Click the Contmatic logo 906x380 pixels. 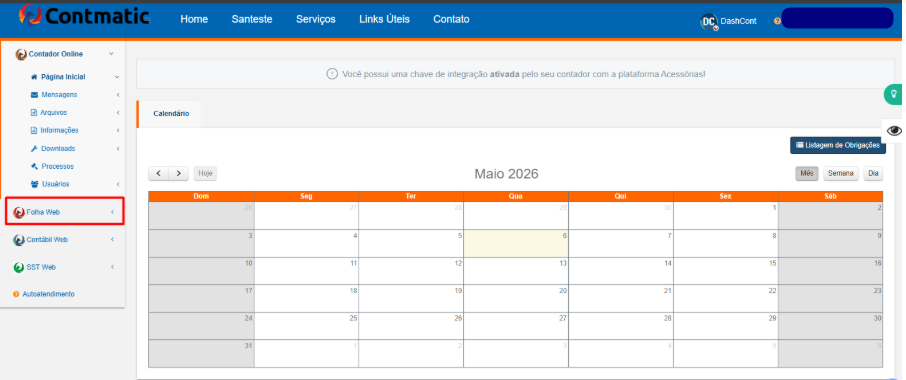pos(84,16)
